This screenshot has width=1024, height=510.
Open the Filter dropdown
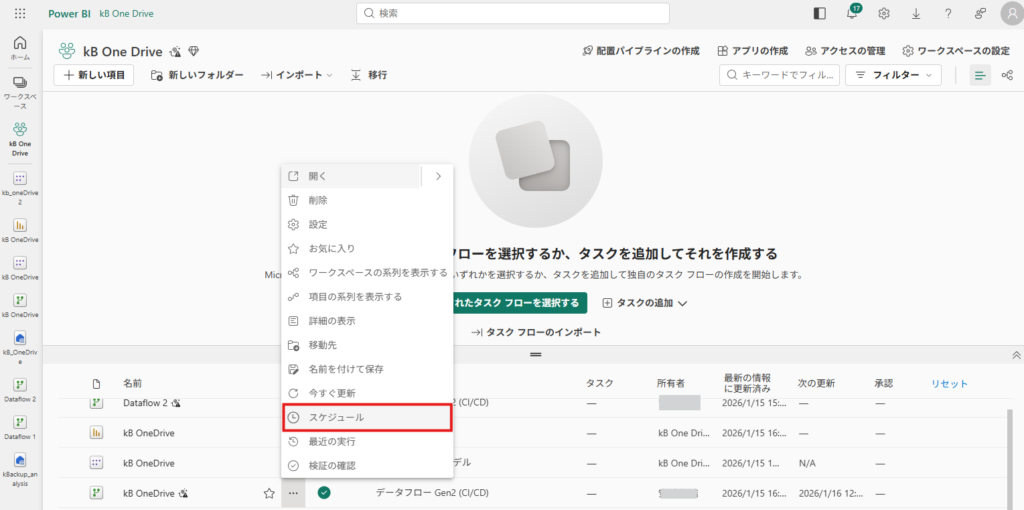pos(893,75)
